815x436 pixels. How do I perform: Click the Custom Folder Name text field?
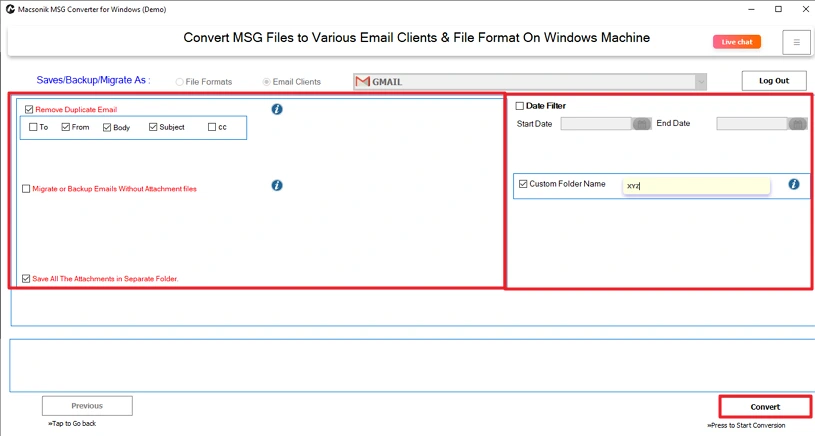click(x=696, y=186)
